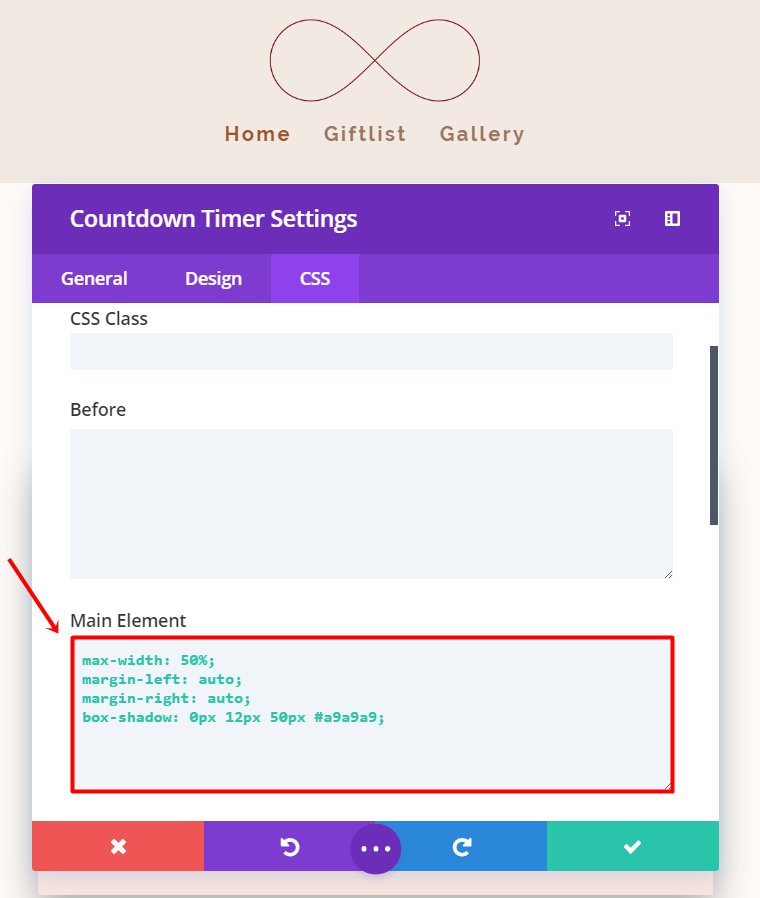
Task: Click inside the Before CSS textarea
Action: point(371,503)
